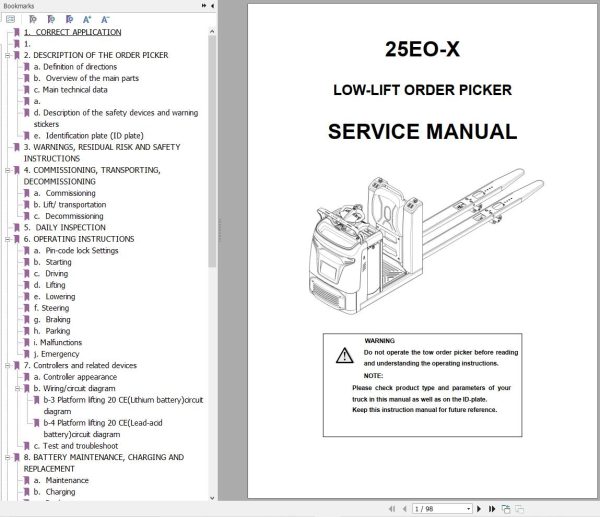Increase bookmark text size with A+
This screenshot has height=517, width=600.
[87, 19]
